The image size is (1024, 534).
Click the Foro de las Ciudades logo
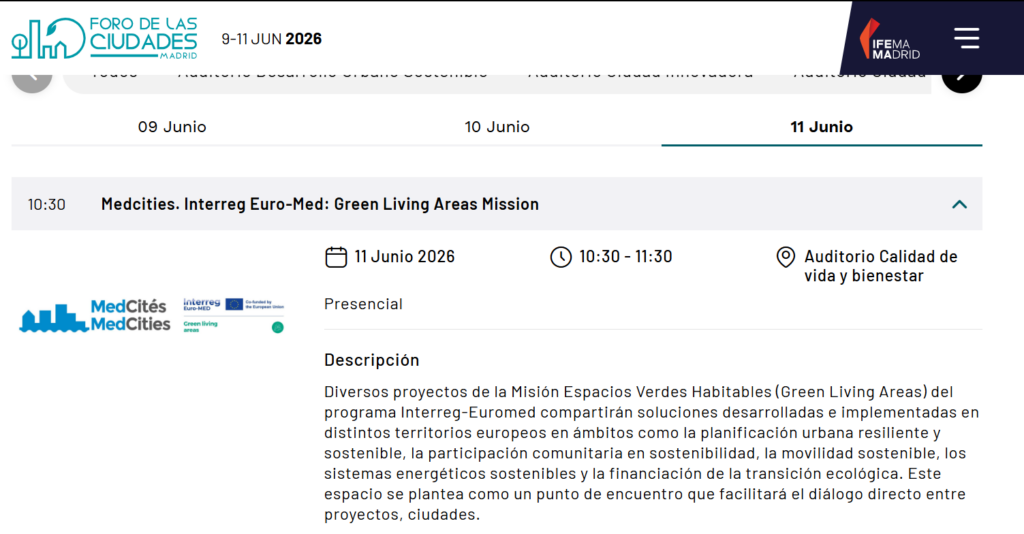pyautogui.click(x=104, y=38)
